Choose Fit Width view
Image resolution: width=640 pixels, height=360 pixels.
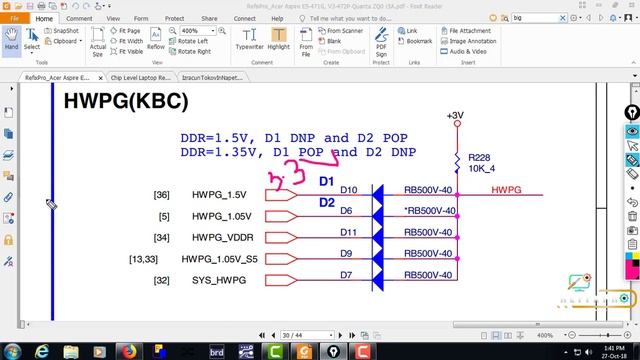pyautogui.click(x=127, y=41)
